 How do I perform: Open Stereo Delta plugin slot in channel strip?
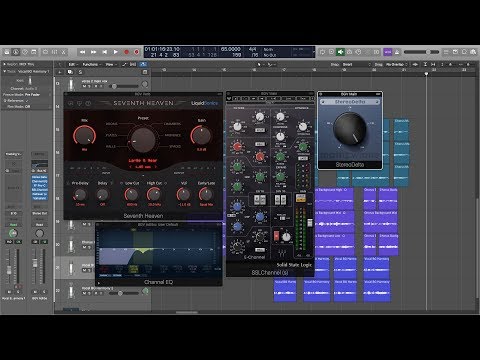point(40,177)
